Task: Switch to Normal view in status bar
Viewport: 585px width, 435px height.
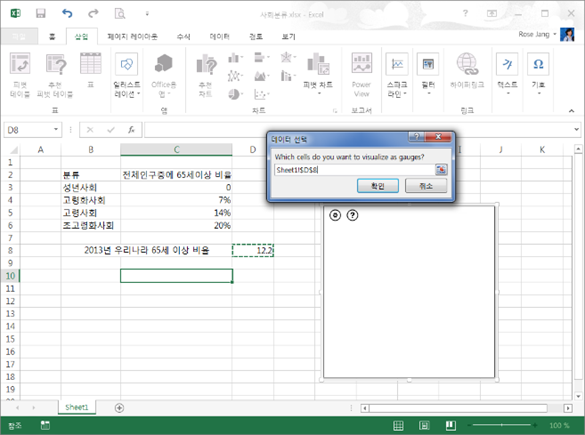Action: 398,425
